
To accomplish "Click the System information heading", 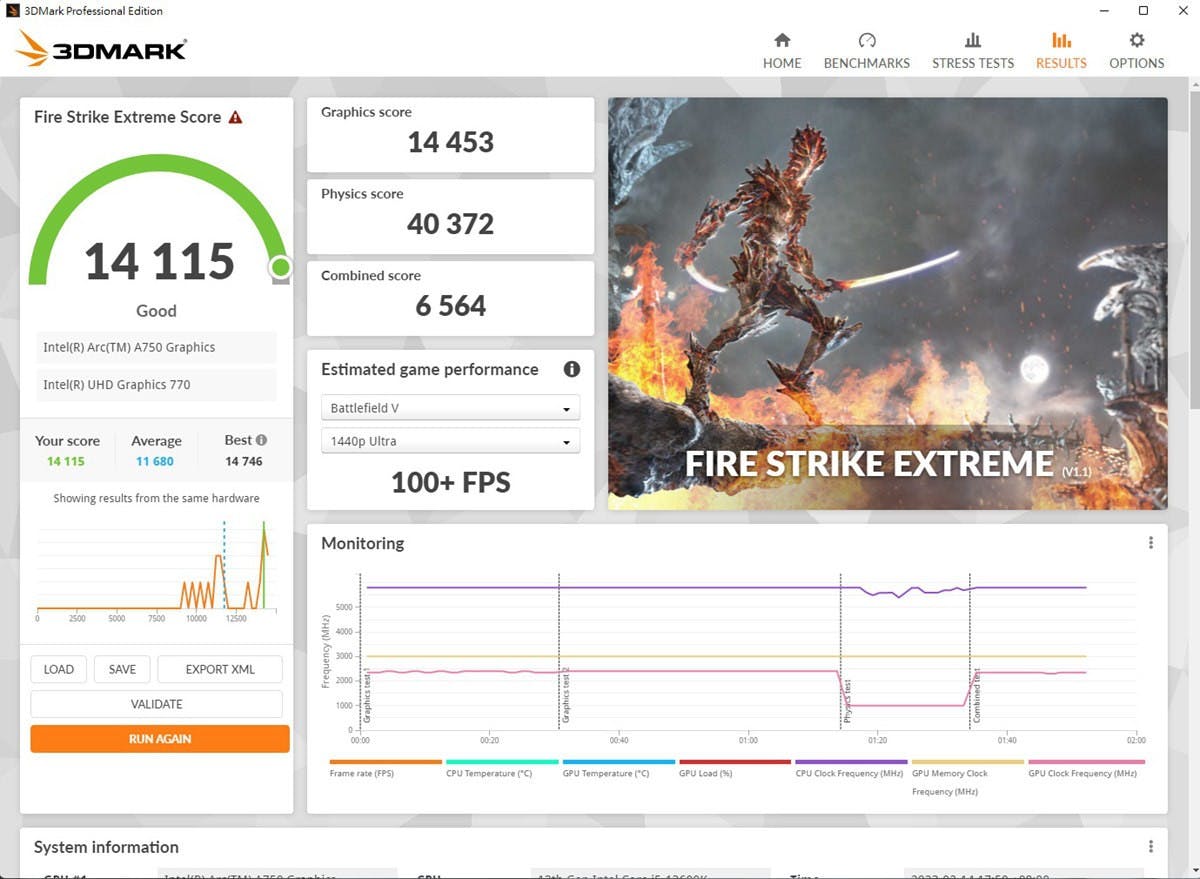I will [x=106, y=847].
